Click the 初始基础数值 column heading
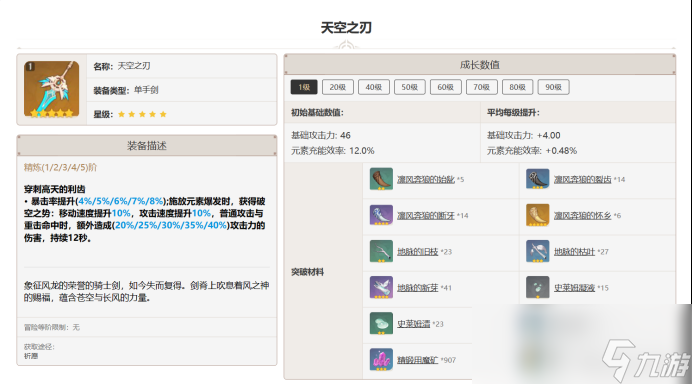The height and width of the screenshot is (384, 692). coord(317,113)
